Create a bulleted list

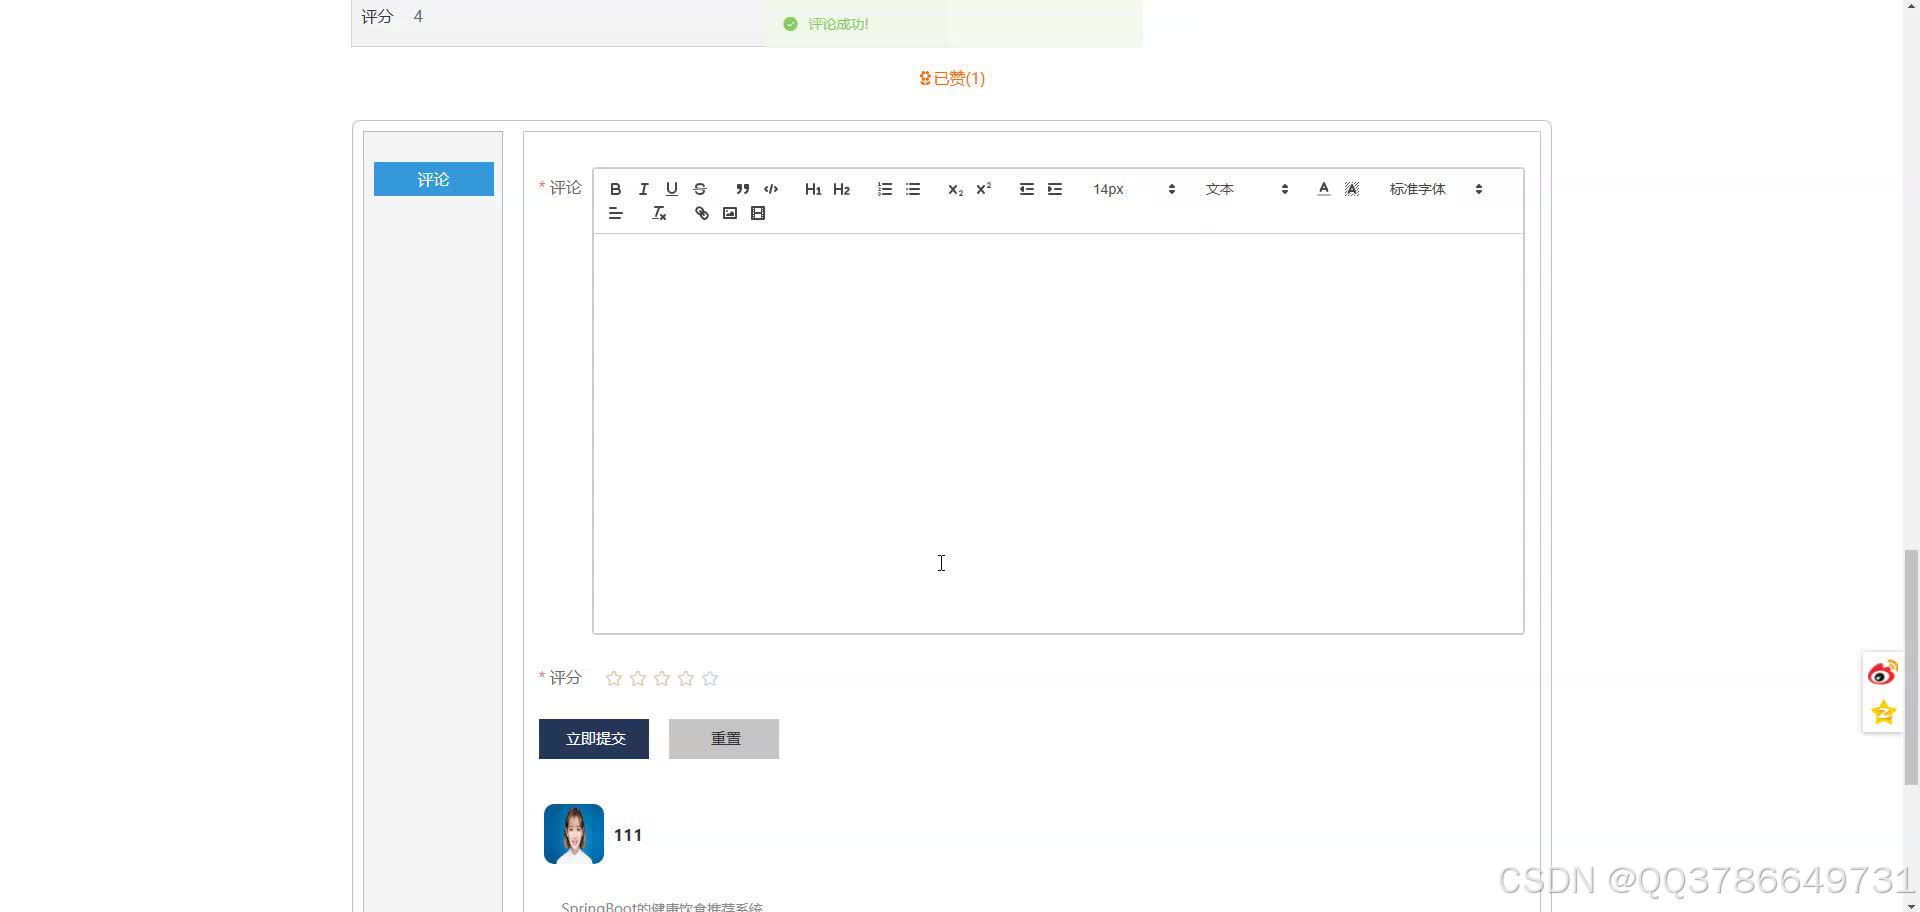(x=913, y=189)
